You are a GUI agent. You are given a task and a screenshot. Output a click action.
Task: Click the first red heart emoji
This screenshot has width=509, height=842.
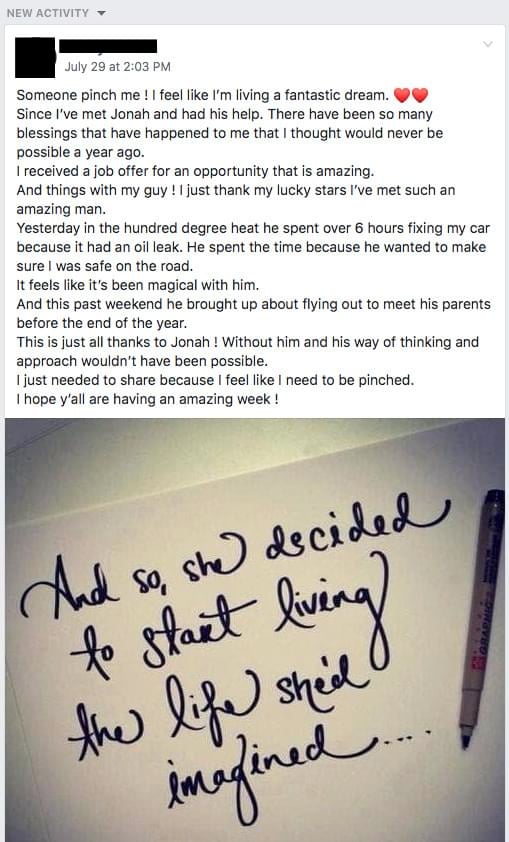point(402,96)
